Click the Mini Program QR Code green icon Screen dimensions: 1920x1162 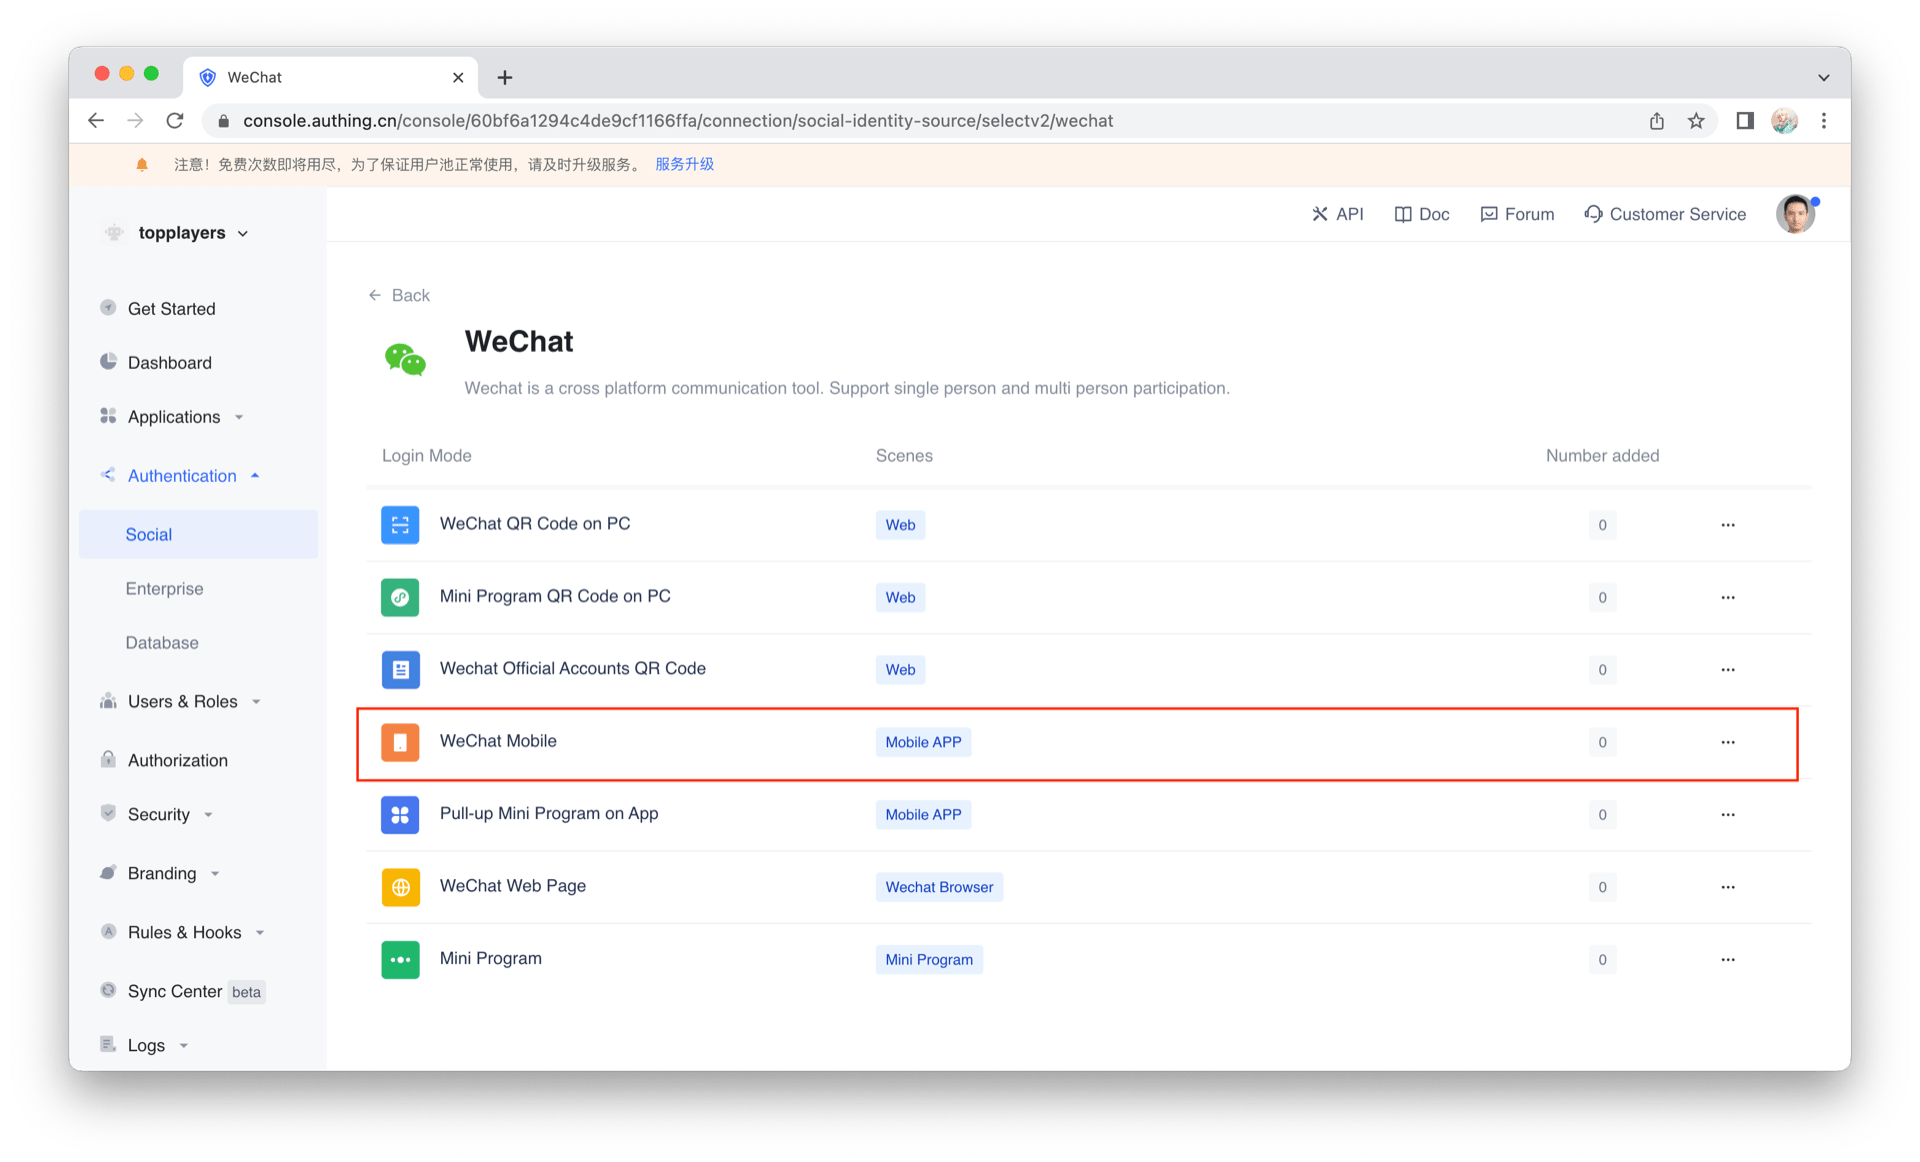(400, 597)
